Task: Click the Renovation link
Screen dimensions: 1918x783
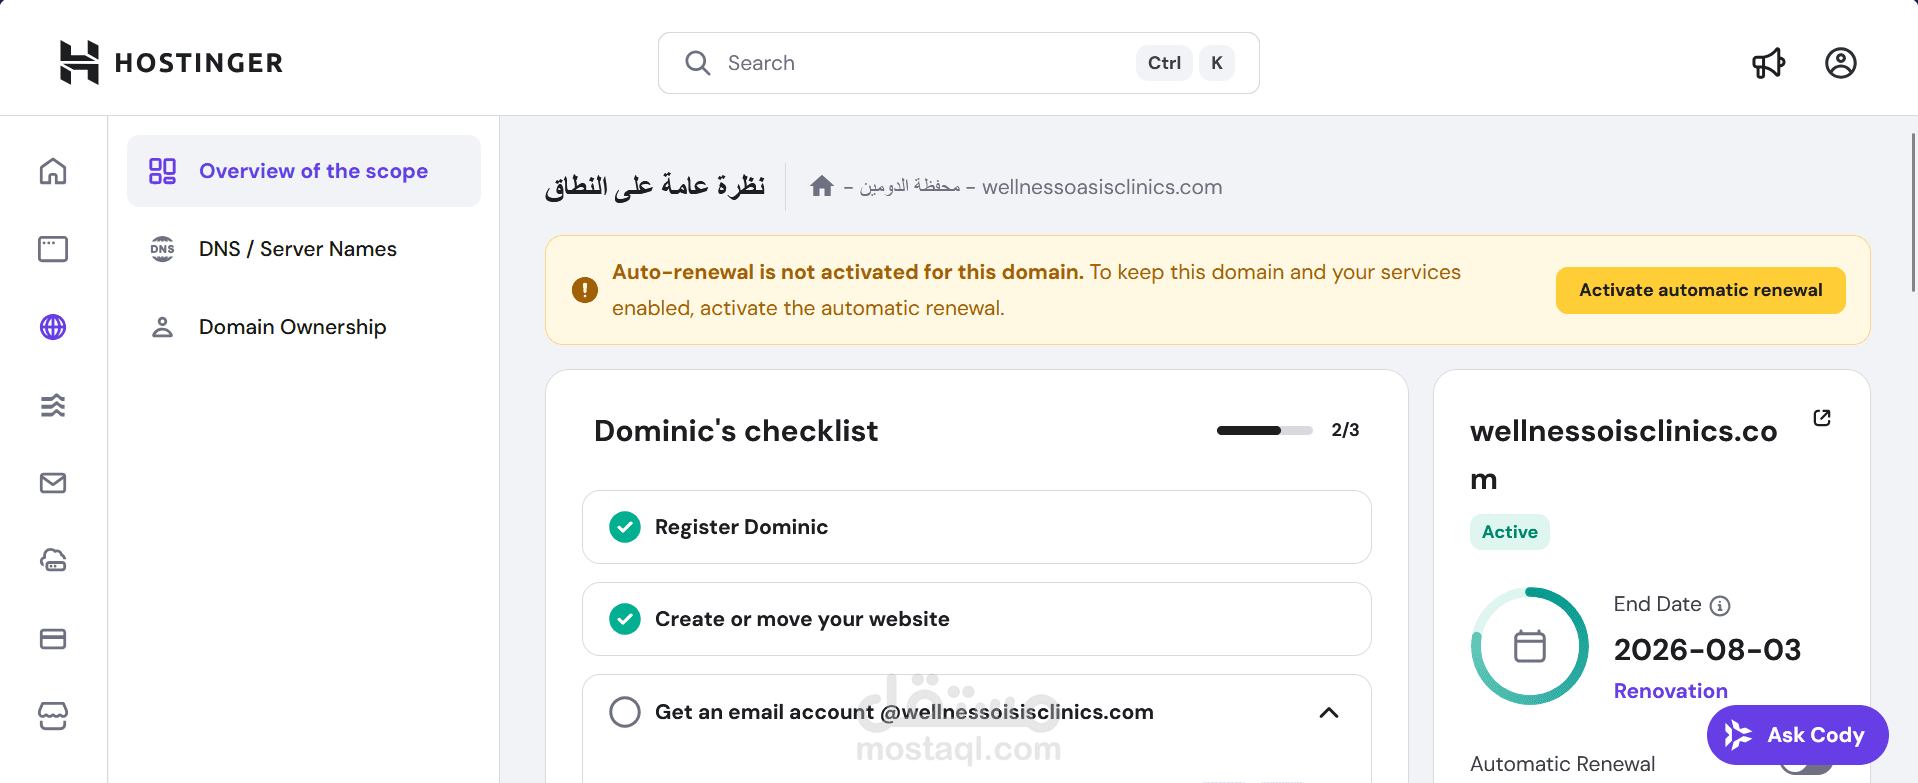Action: pyautogui.click(x=1670, y=691)
